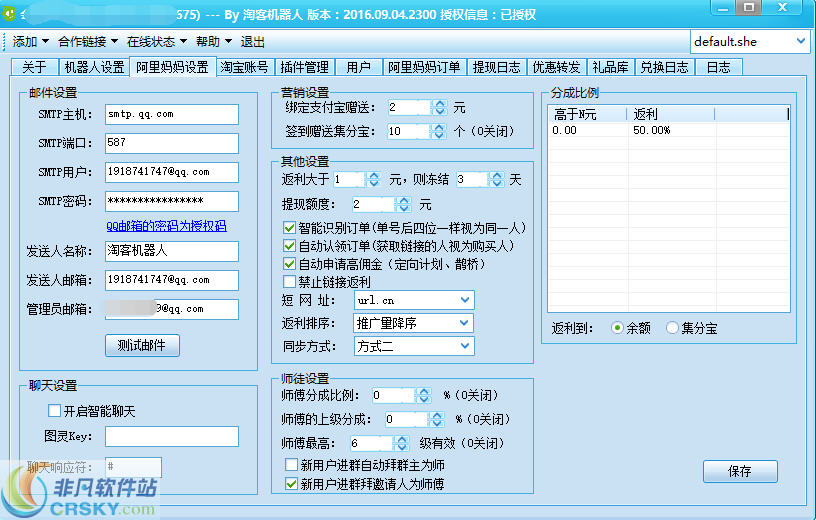The width and height of the screenshot is (816, 520).
Task: Click the 返利 column header
Action: (671, 114)
